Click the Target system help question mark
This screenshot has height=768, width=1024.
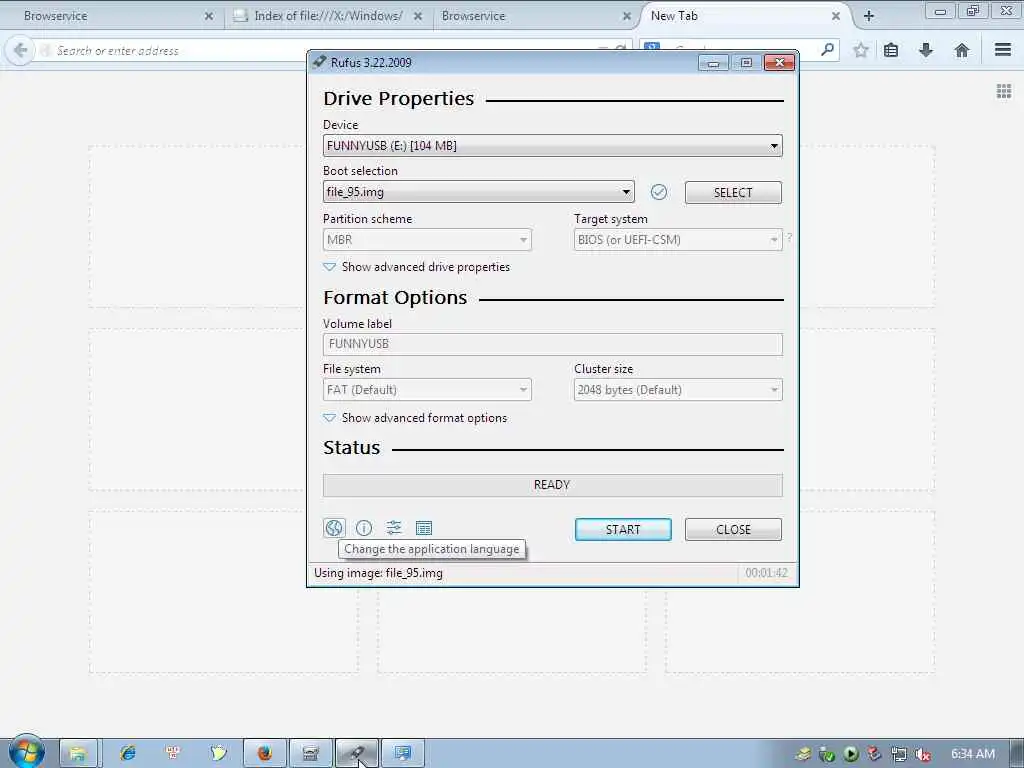pos(790,238)
